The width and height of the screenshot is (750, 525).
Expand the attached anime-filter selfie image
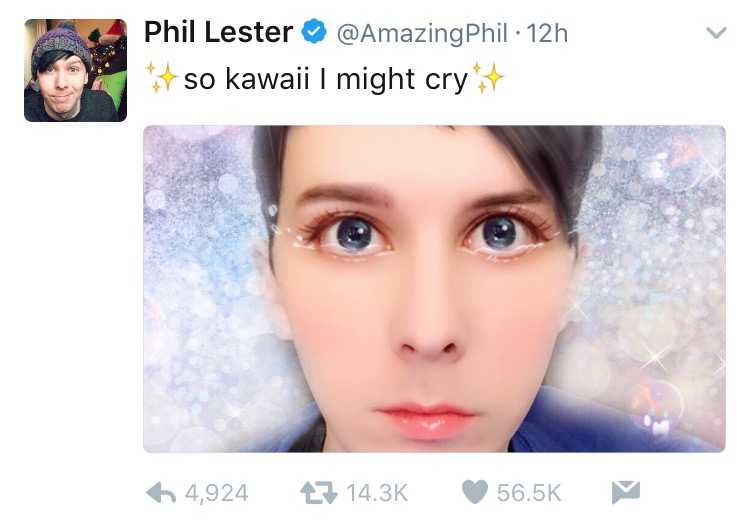pyautogui.click(x=434, y=288)
